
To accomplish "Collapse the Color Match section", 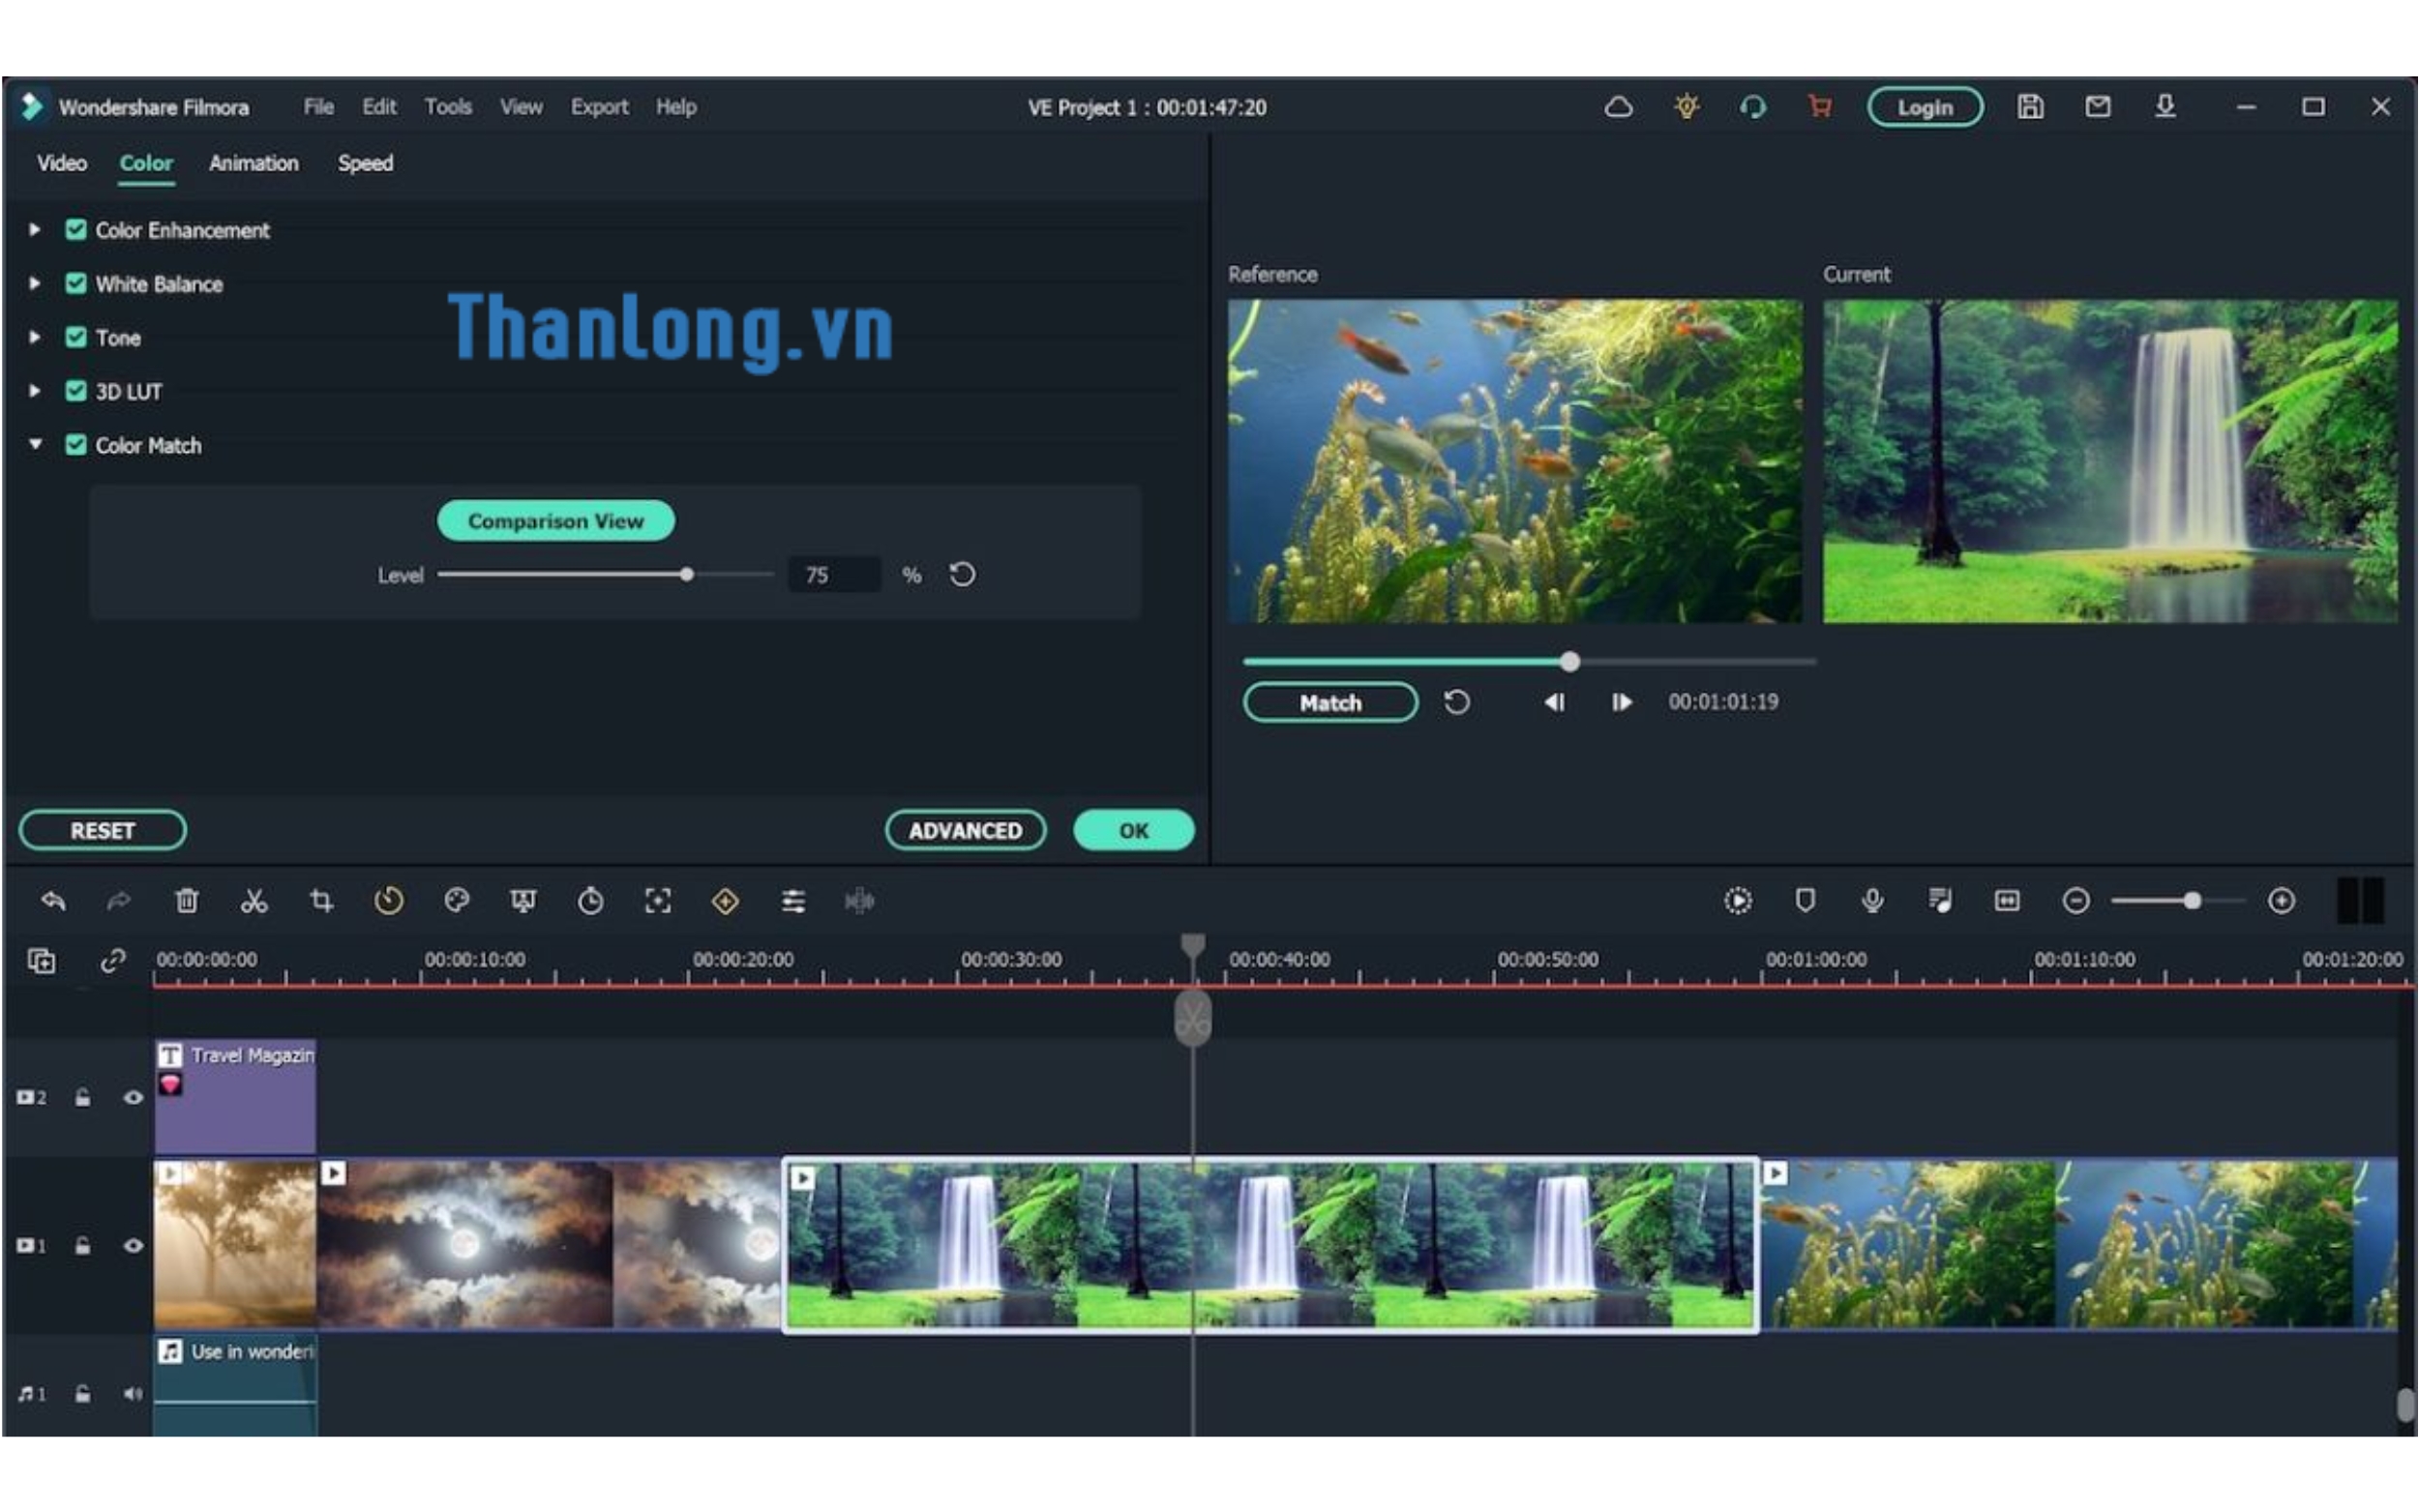I will click(x=35, y=444).
